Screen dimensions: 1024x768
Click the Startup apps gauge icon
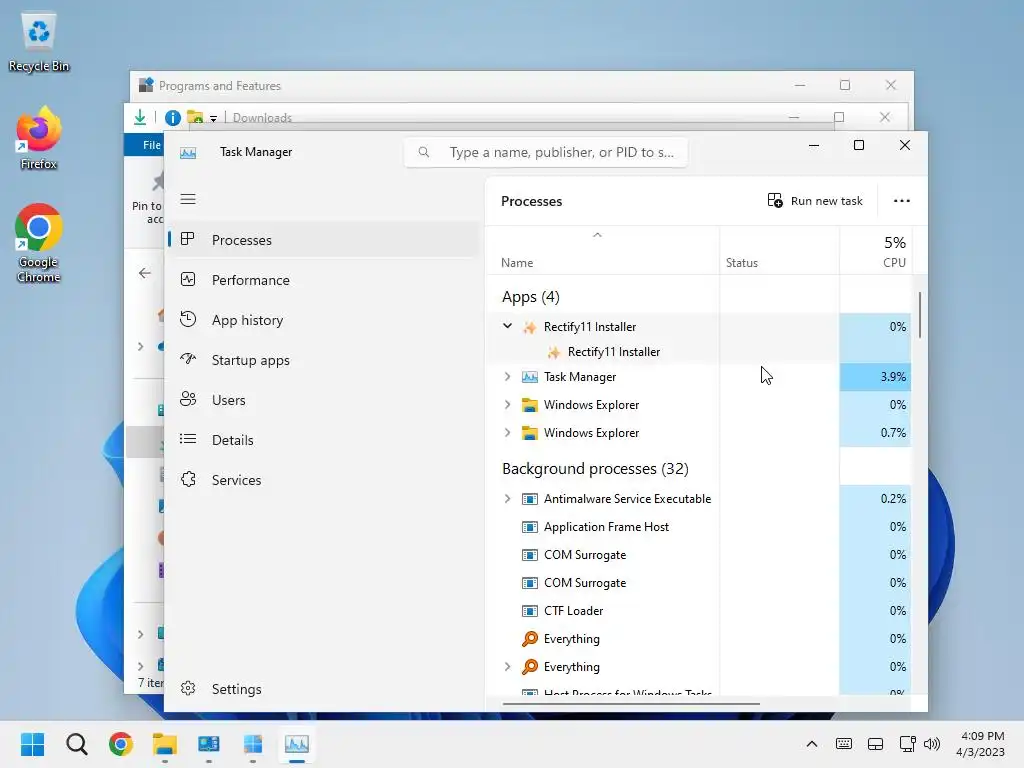click(188, 359)
